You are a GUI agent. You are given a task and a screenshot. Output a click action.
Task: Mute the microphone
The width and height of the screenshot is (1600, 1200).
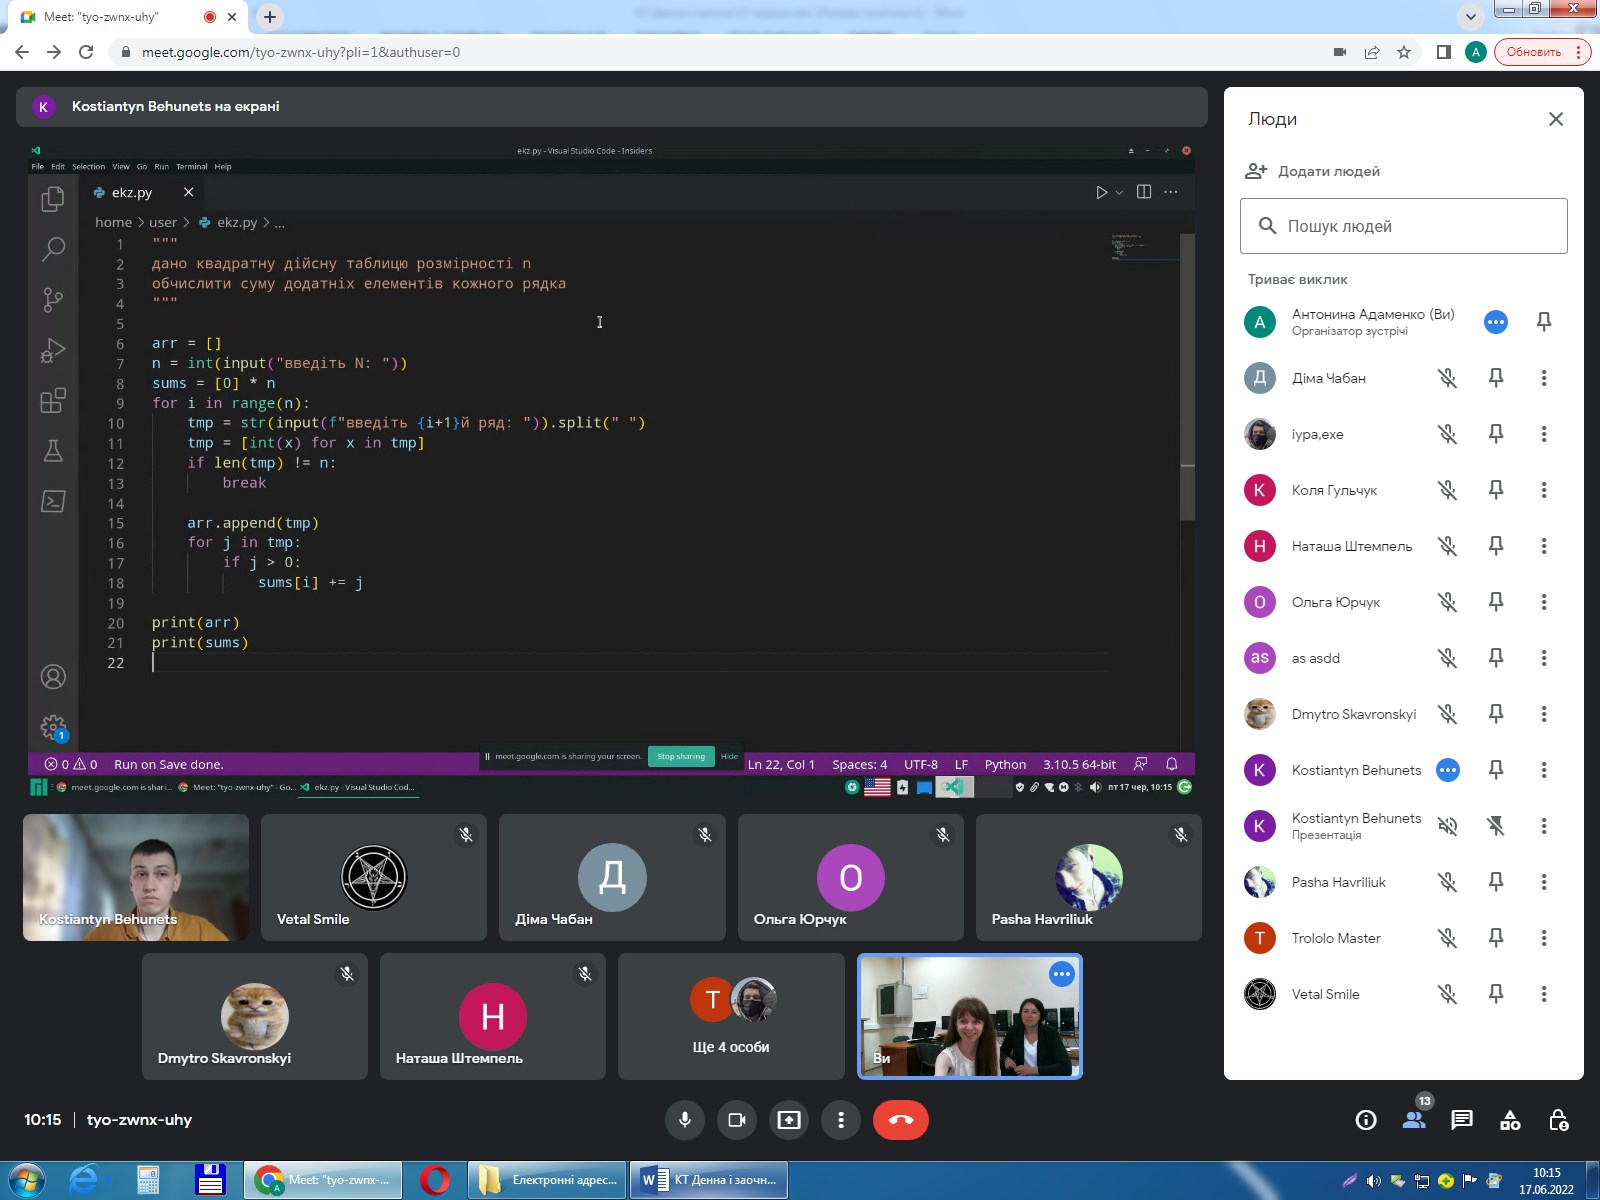[x=685, y=1120]
